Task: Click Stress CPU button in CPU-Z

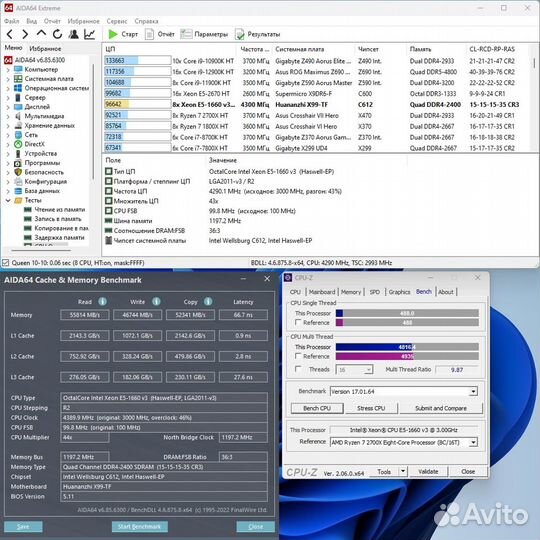Action: (x=371, y=408)
